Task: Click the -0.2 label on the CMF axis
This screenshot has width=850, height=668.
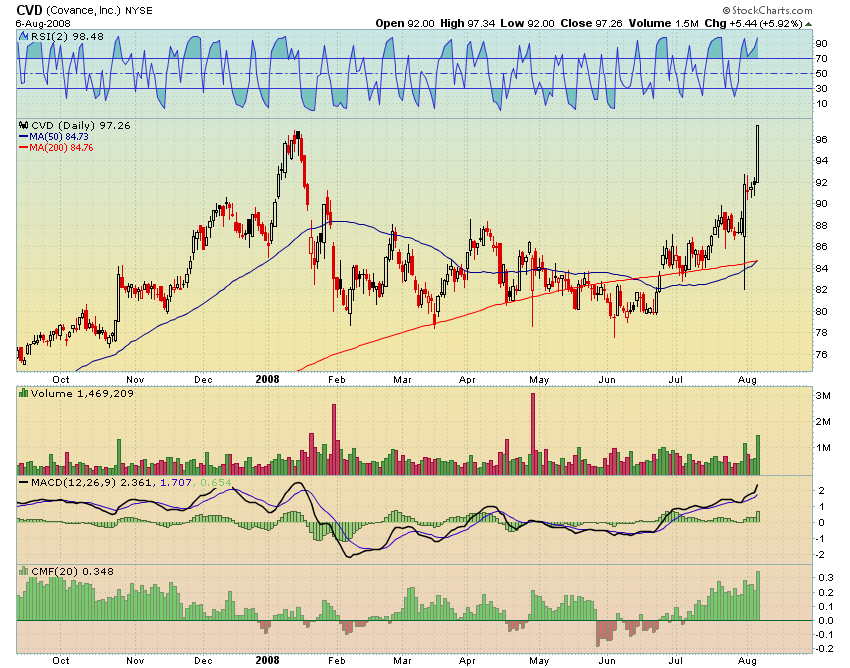Action: coord(825,648)
